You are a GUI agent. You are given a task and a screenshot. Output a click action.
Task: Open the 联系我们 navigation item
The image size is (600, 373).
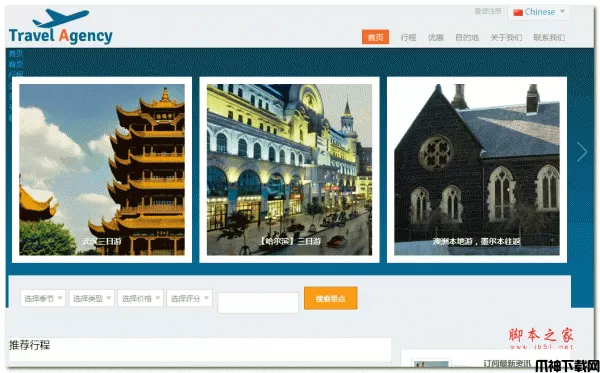(x=549, y=37)
